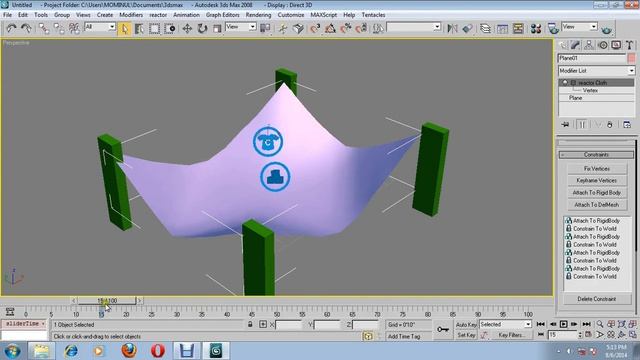Click the Play Animation button

point(564,324)
